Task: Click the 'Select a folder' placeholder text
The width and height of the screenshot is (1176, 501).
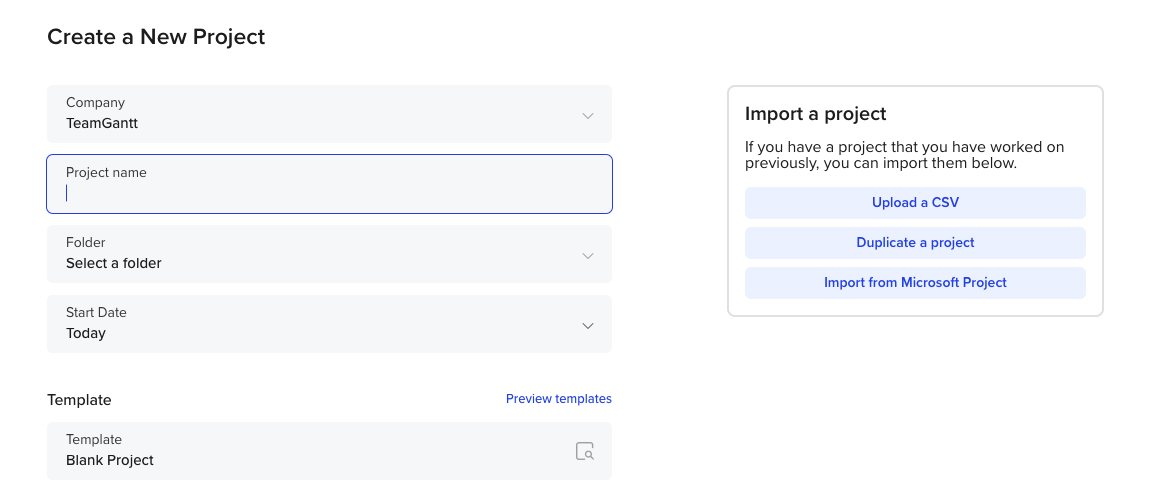Action: tap(114, 264)
